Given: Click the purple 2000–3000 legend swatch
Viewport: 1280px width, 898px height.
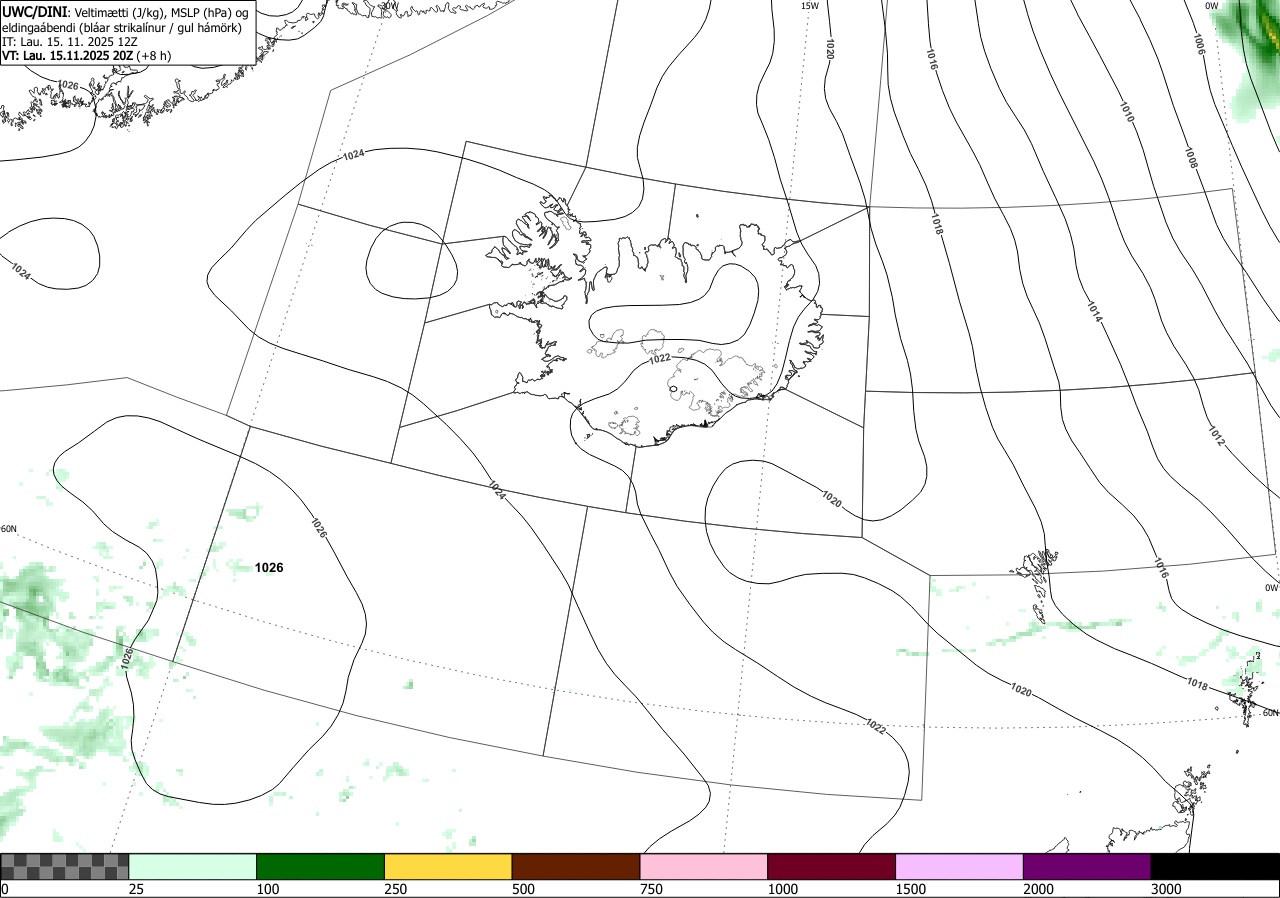Looking at the screenshot, I should (x=1088, y=866).
